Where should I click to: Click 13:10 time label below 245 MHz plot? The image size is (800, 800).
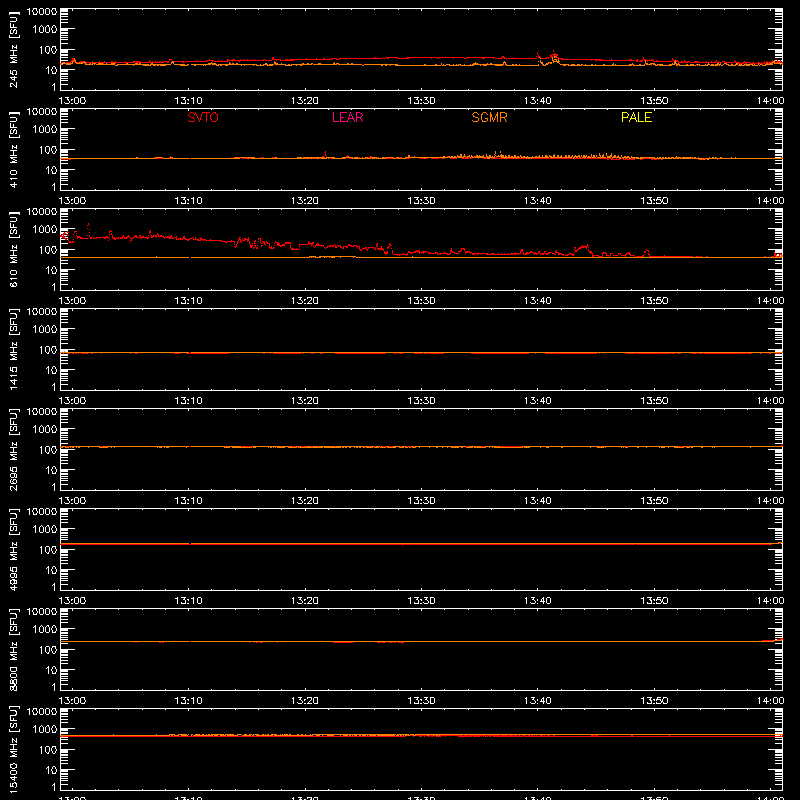pos(189,101)
